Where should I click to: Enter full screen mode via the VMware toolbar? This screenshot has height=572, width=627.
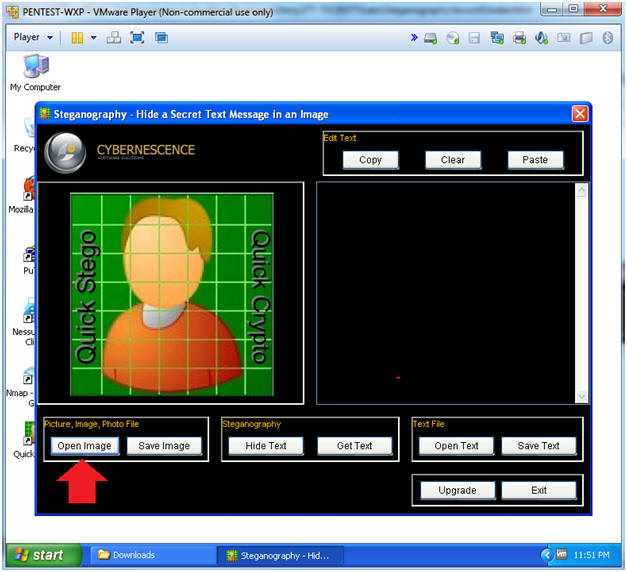[137, 38]
